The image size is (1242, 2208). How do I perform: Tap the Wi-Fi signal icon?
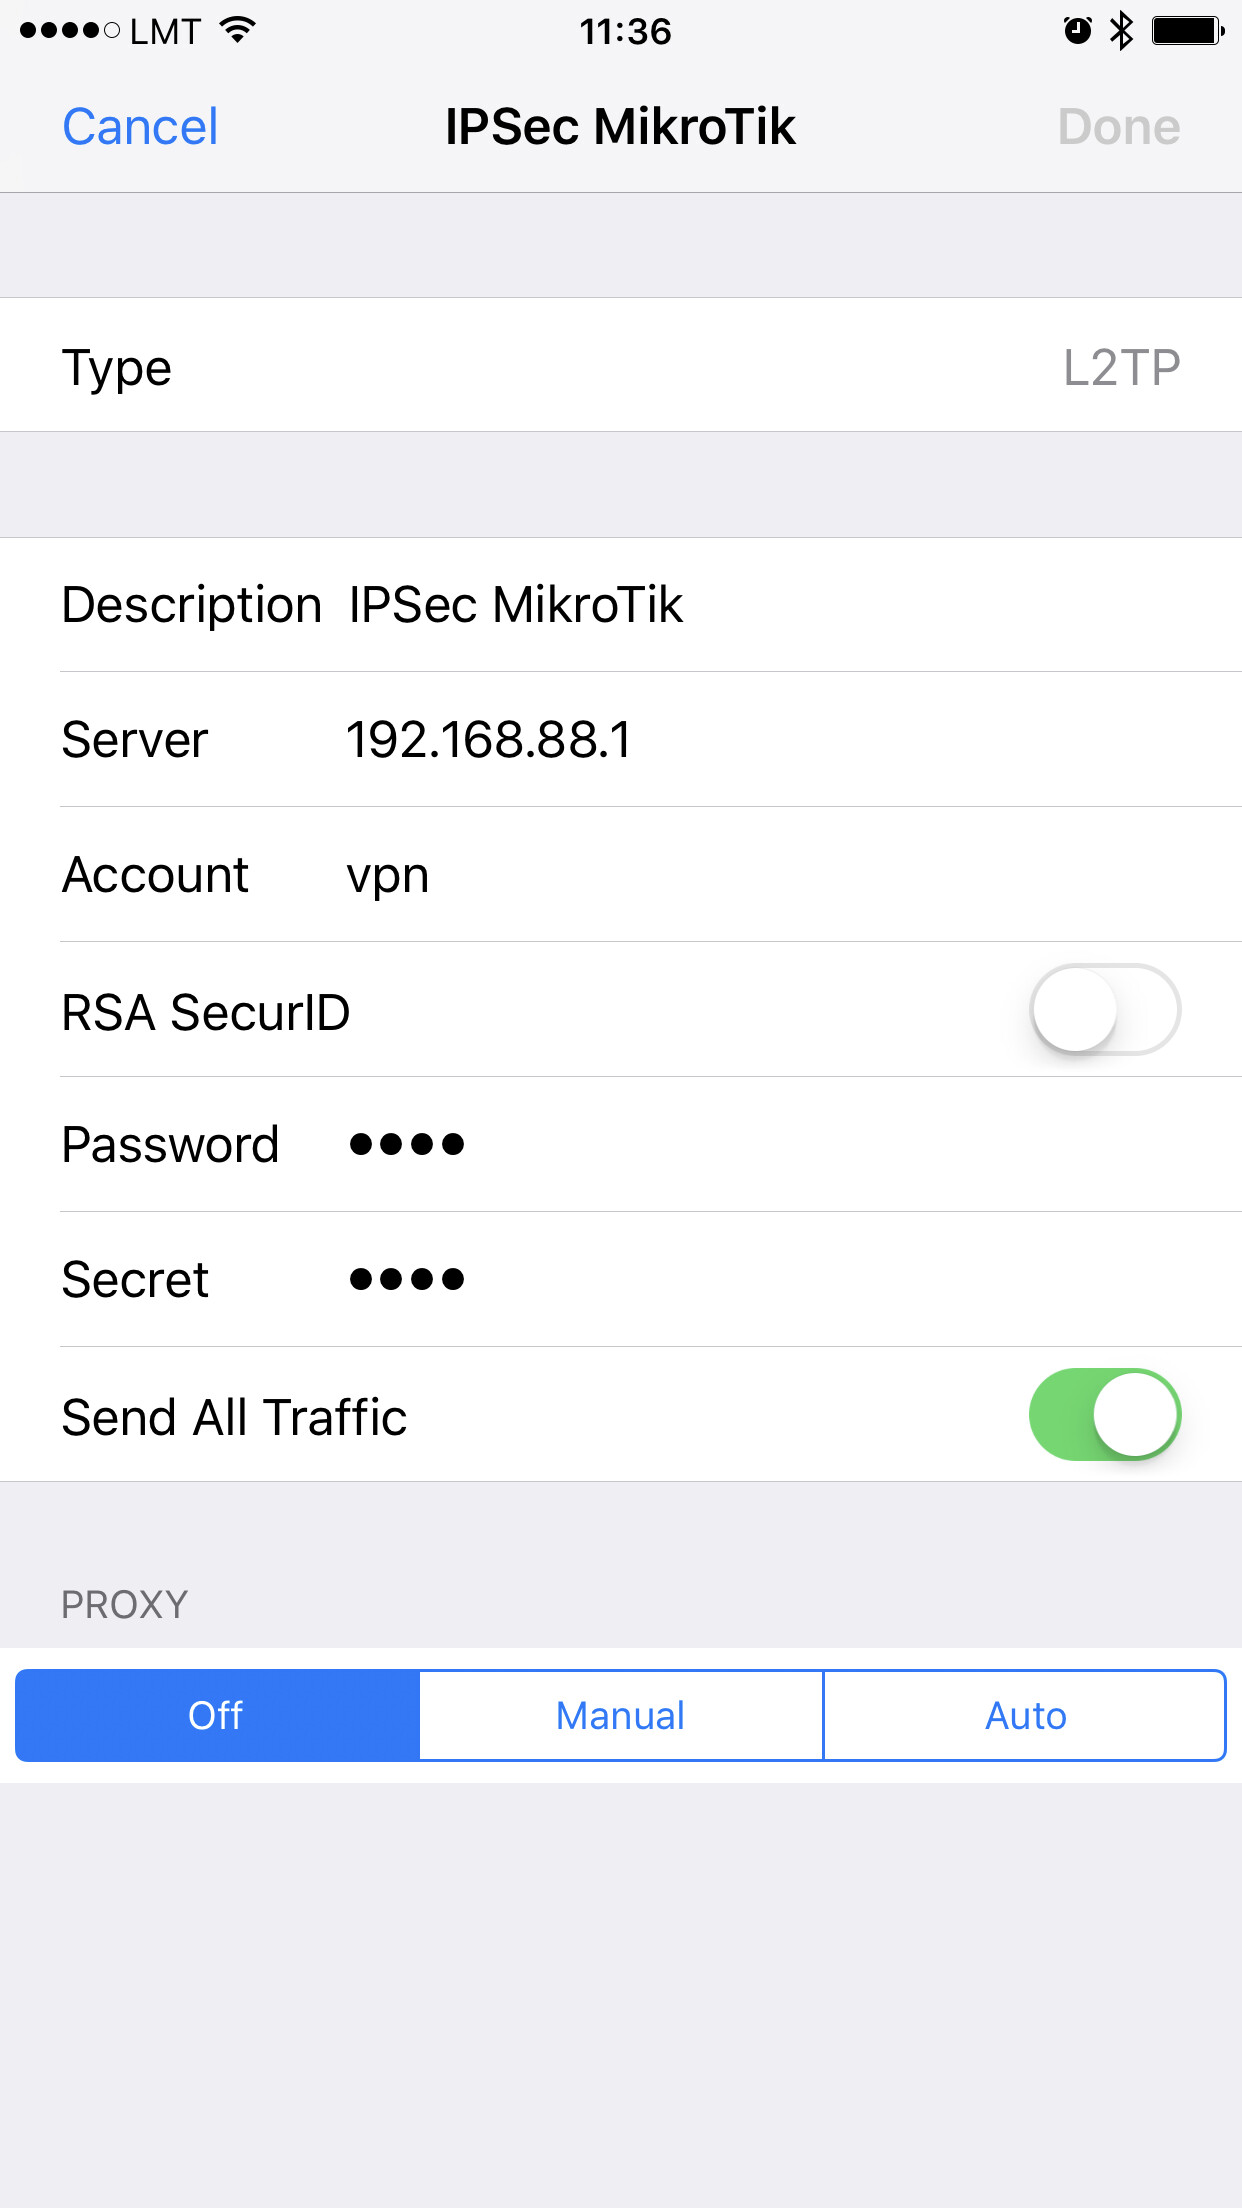(x=238, y=30)
